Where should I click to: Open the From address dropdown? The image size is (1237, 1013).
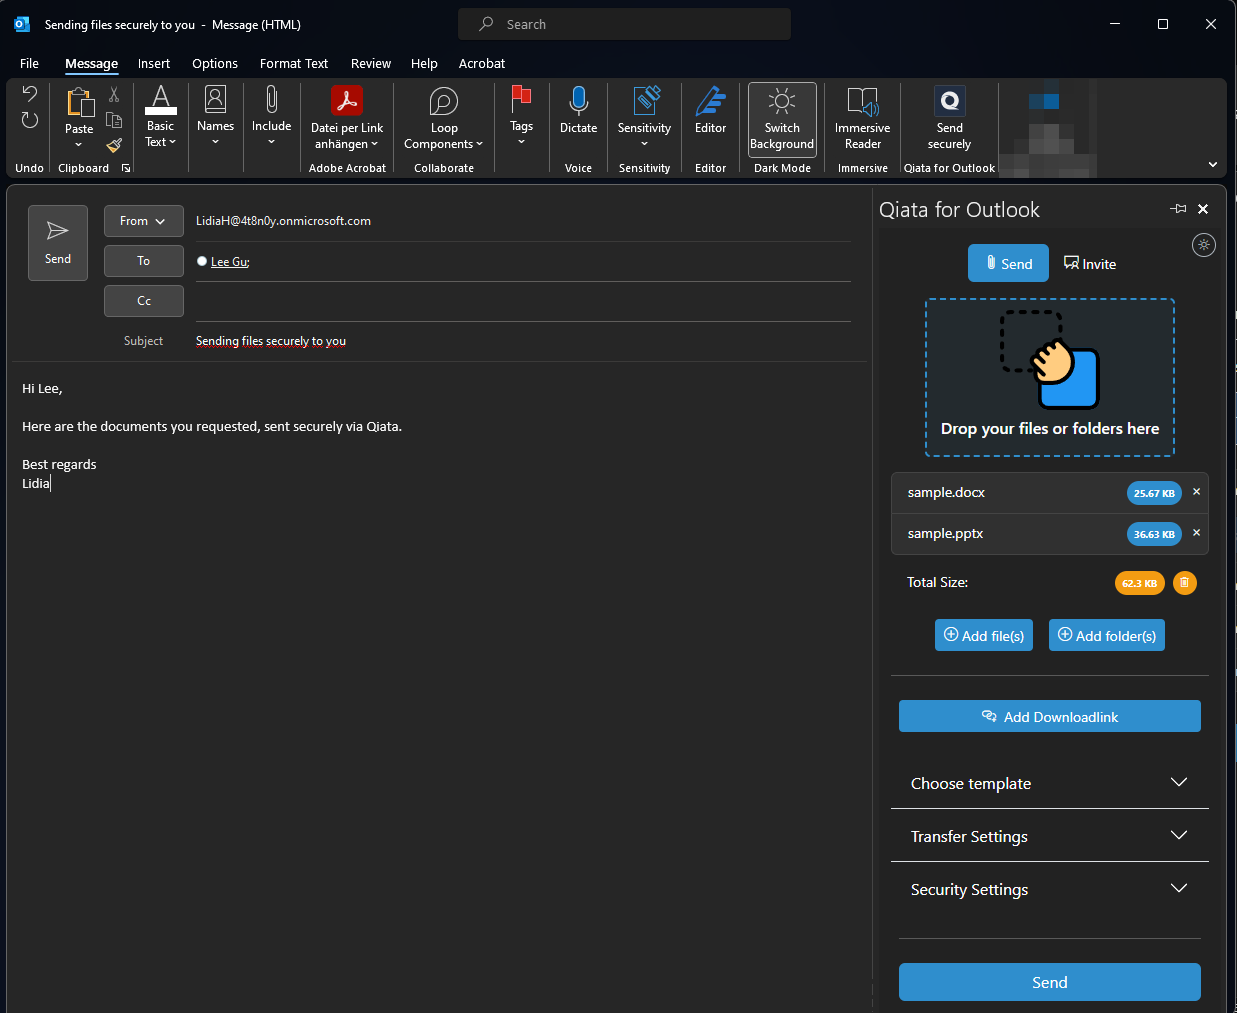pos(143,221)
